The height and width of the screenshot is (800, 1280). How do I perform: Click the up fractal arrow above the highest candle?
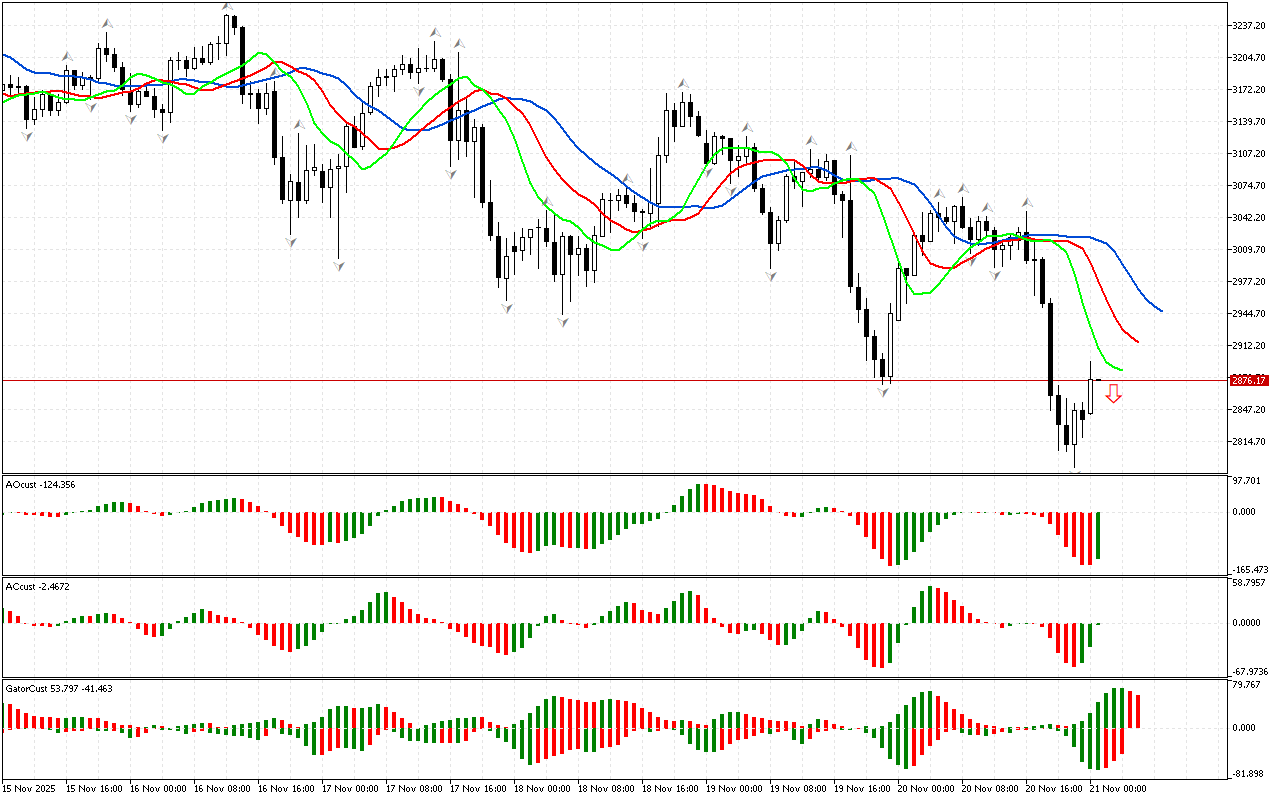[x=228, y=8]
